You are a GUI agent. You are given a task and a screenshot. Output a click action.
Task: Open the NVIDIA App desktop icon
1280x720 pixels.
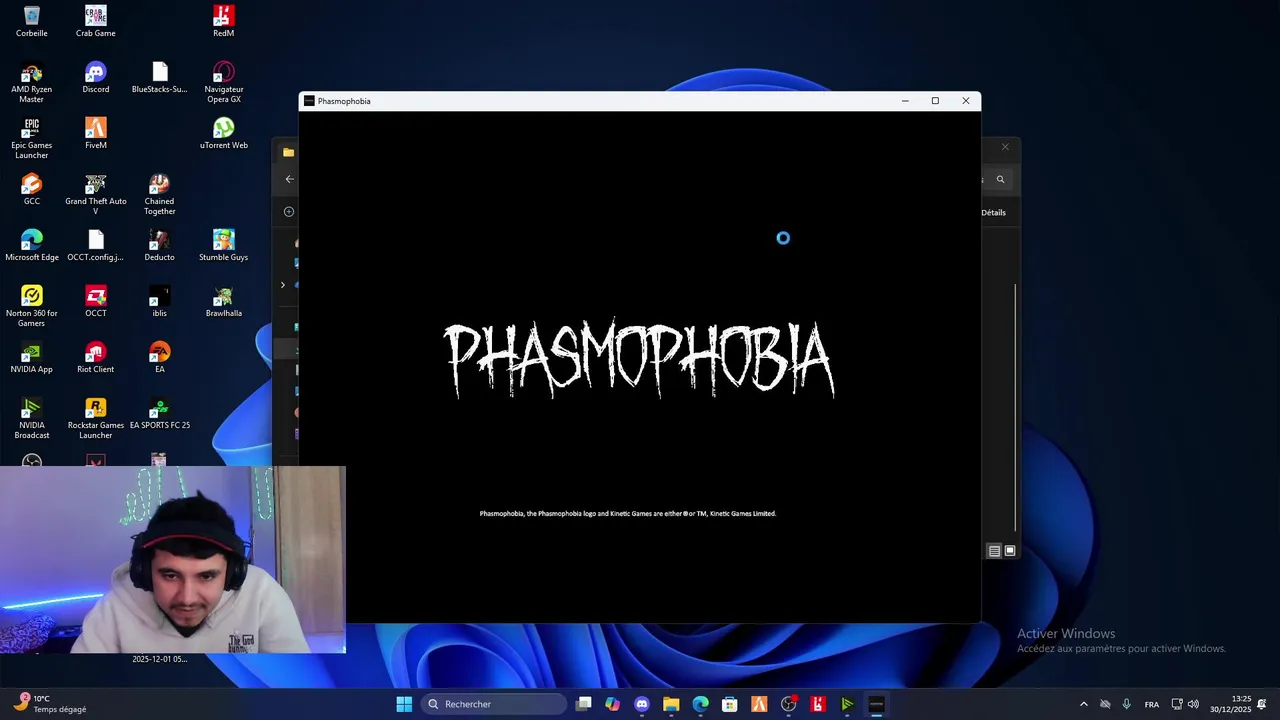[x=31, y=357]
